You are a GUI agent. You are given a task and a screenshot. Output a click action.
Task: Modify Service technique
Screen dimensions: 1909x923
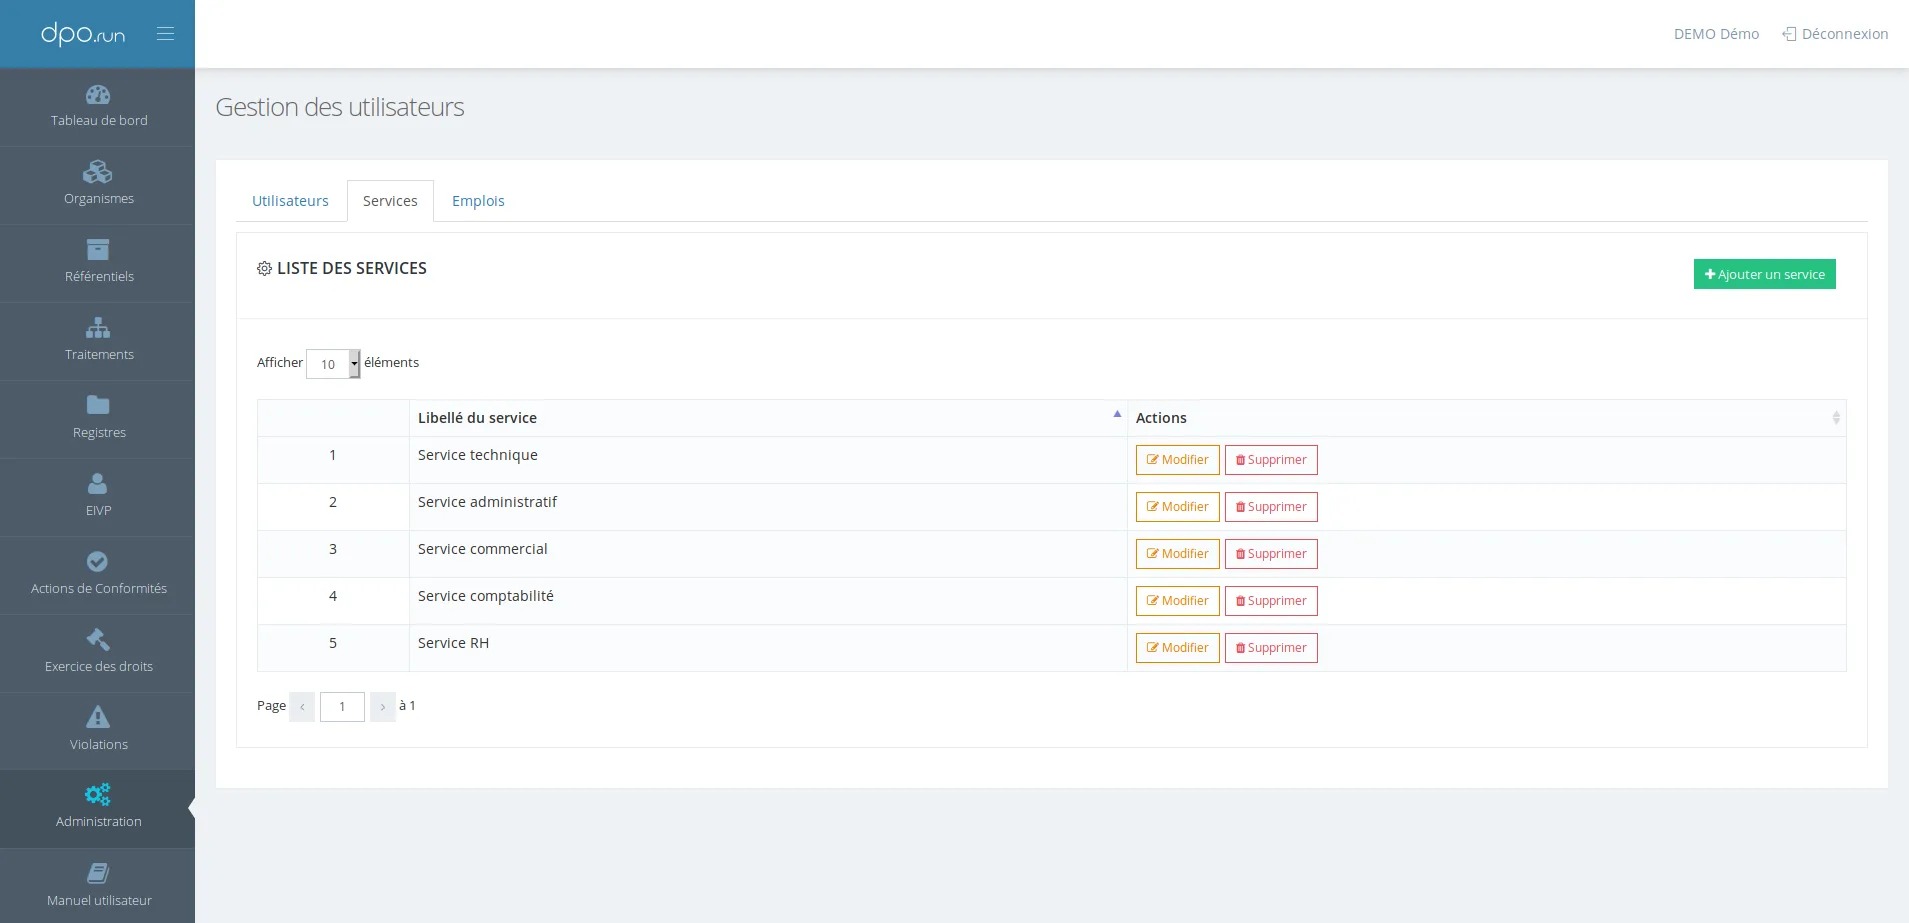point(1177,460)
